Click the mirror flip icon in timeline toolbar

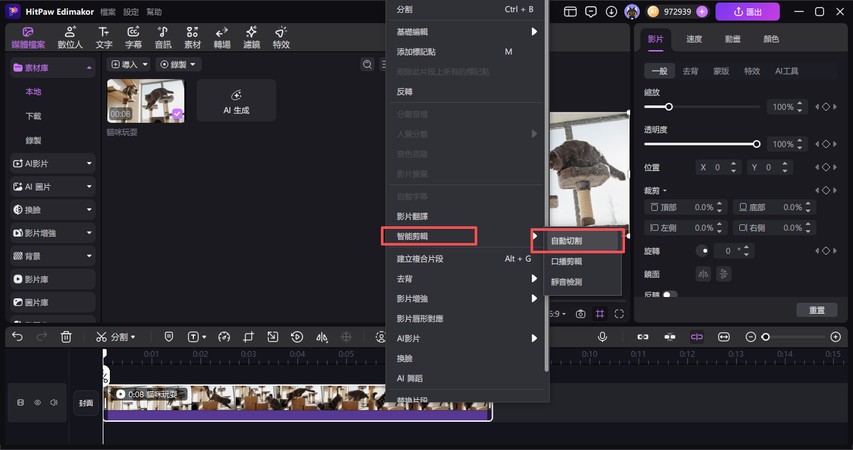[322, 337]
